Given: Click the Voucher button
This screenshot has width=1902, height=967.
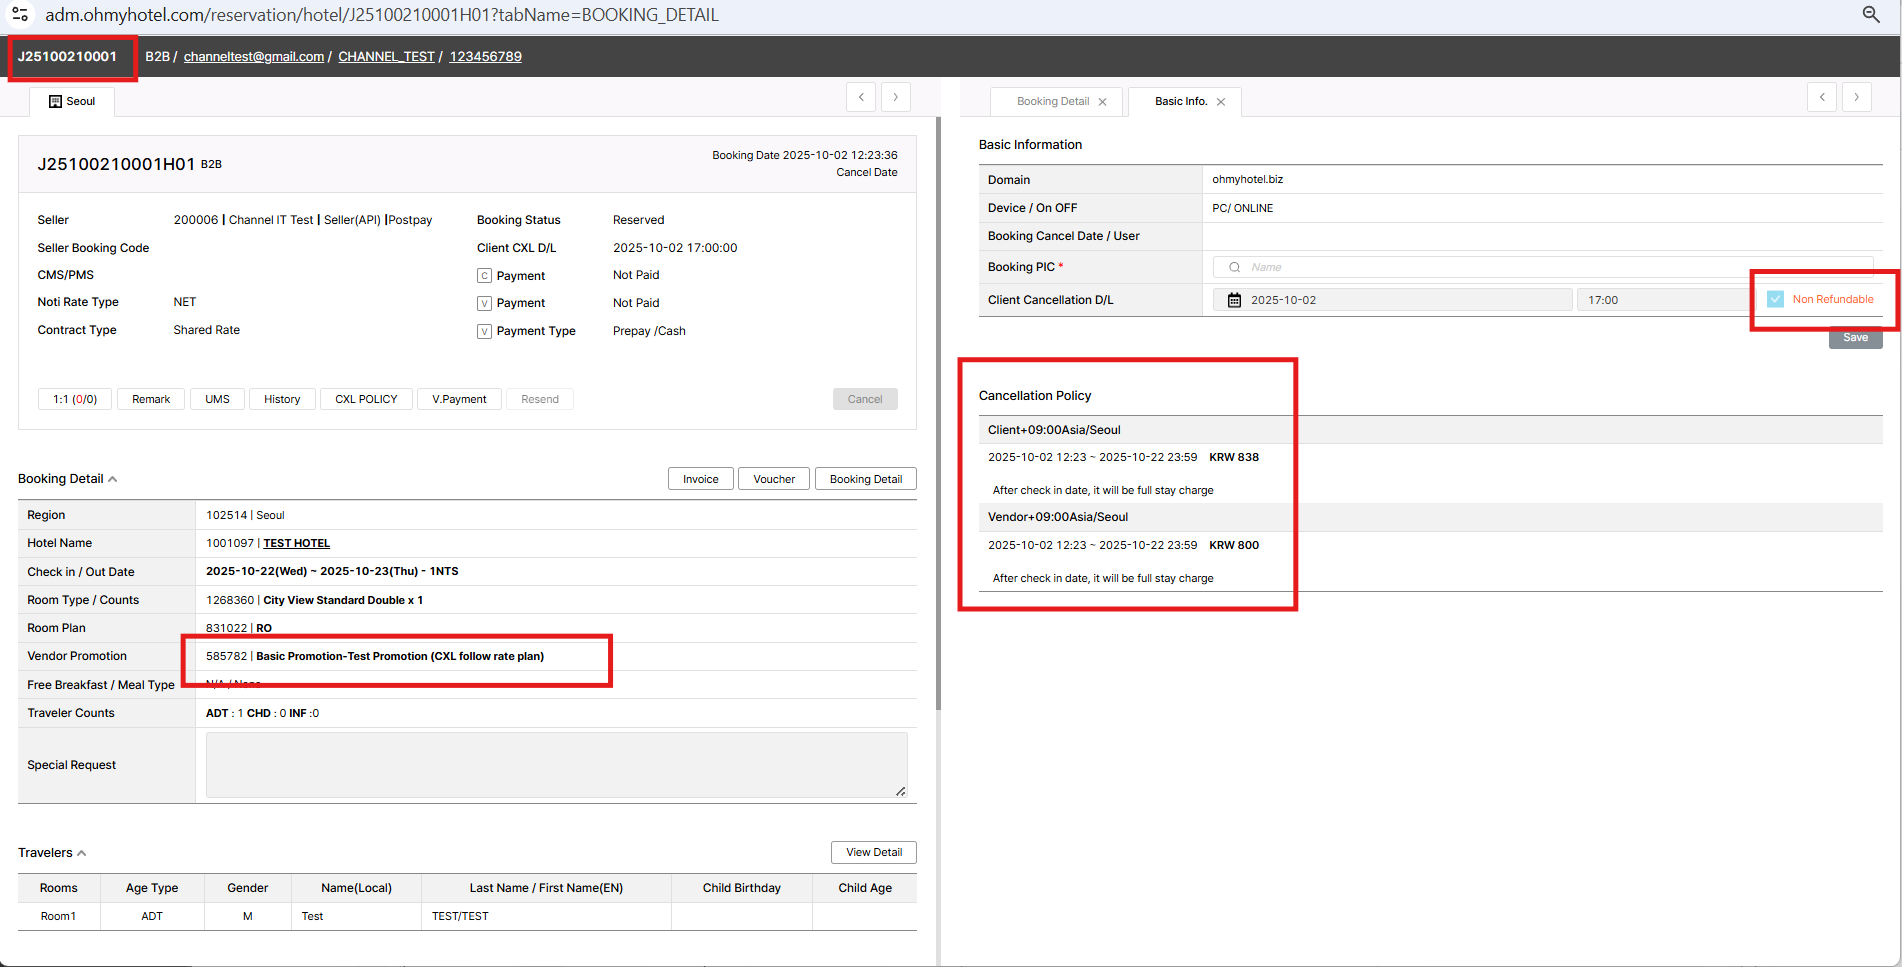Looking at the screenshot, I should [x=773, y=479].
